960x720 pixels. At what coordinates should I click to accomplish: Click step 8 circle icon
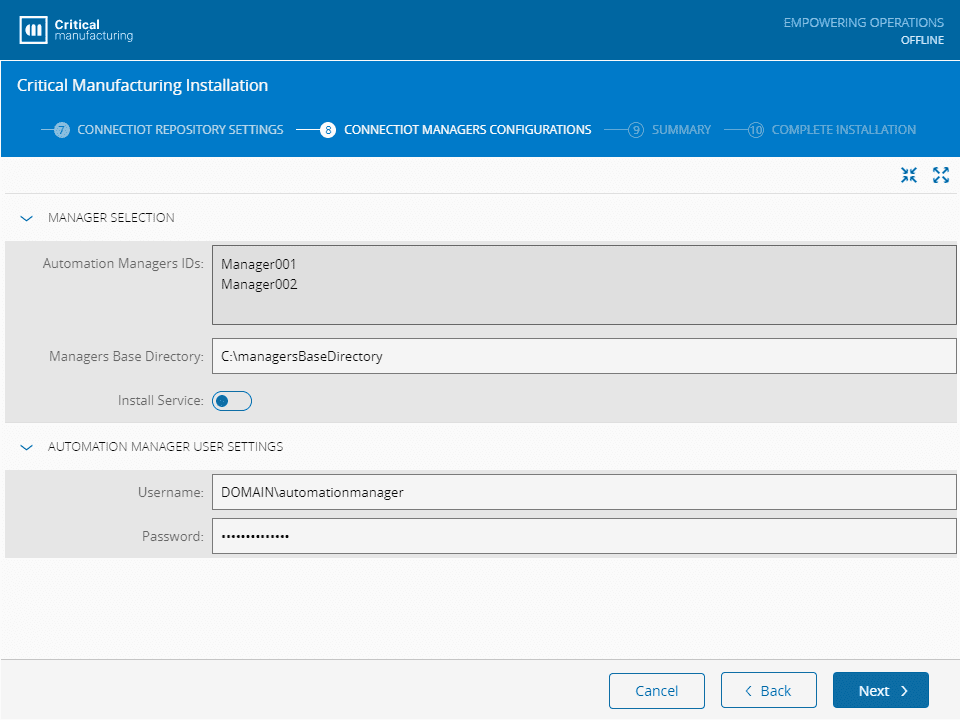[x=328, y=130]
